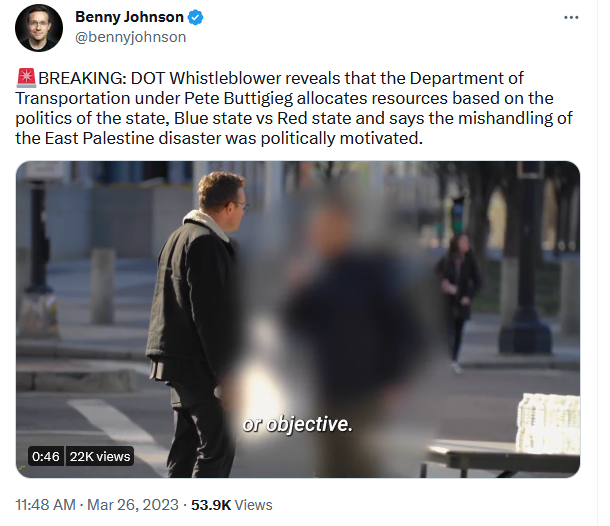
Task: Click the water bottle pack on table
Action: (x=549, y=423)
